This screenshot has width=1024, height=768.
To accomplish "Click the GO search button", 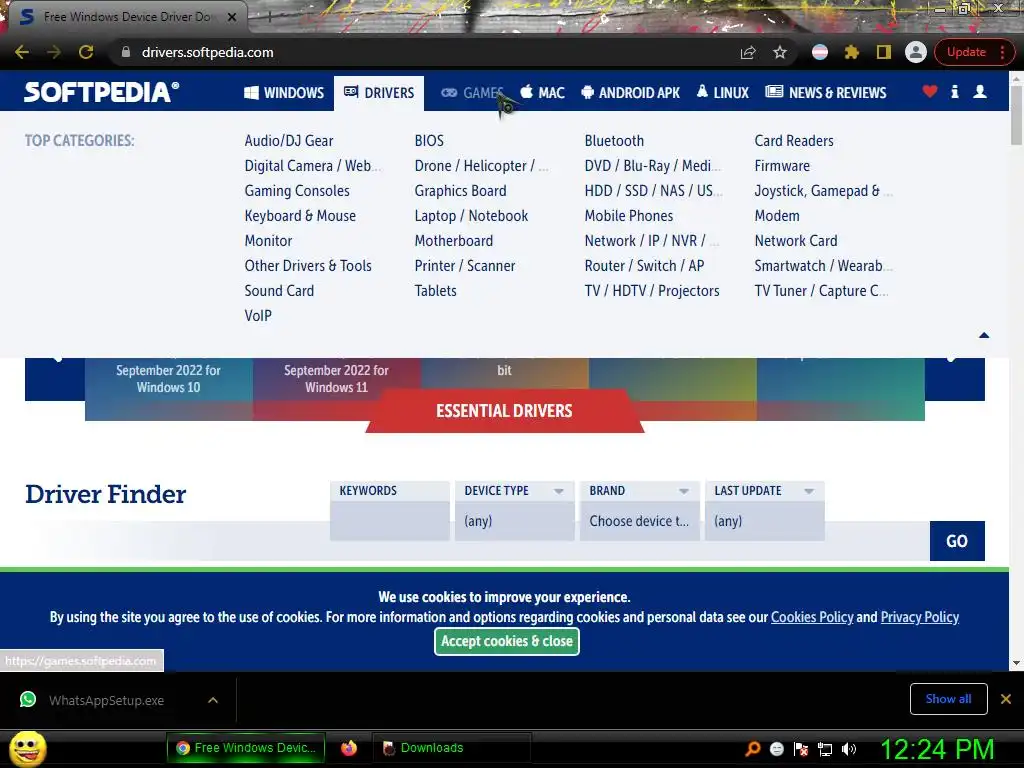I will click(957, 541).
